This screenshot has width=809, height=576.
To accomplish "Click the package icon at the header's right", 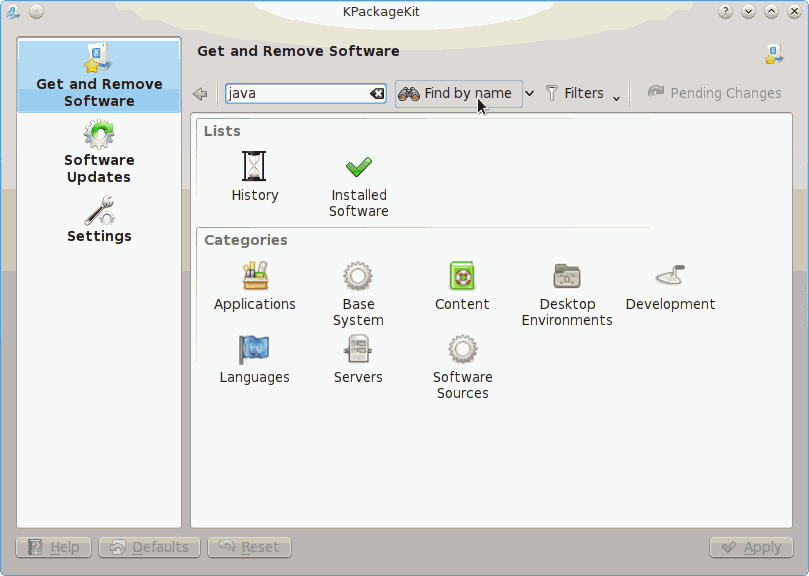I will tap(774, 54).
